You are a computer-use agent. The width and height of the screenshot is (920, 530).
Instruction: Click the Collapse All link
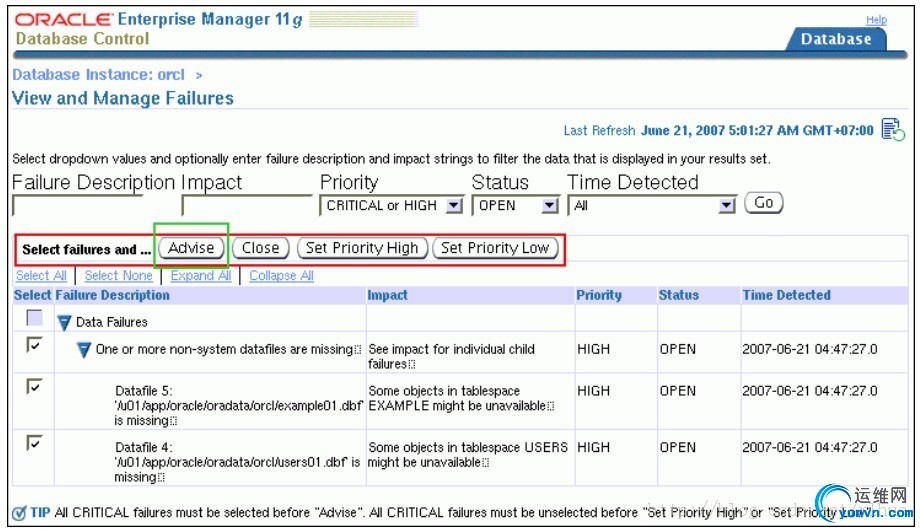point(282,275)
